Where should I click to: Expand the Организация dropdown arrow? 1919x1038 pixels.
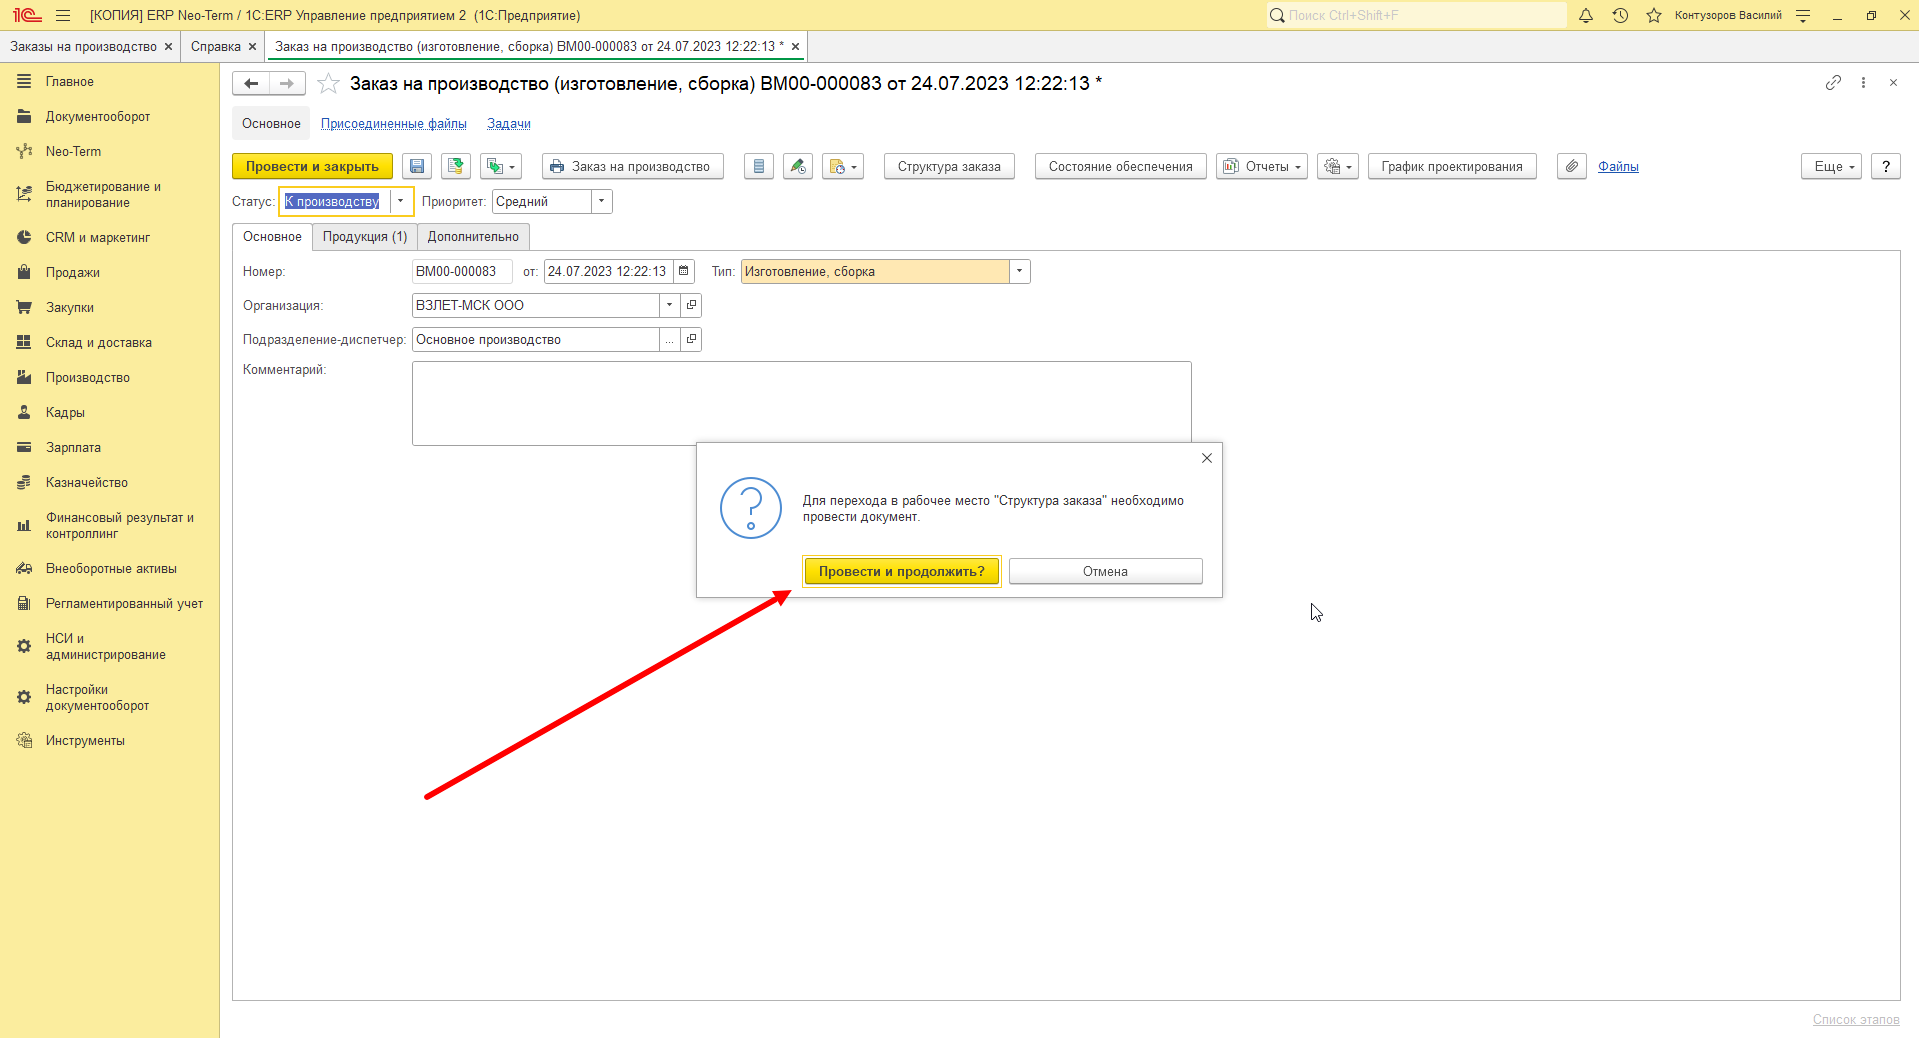tap(669, 306)
